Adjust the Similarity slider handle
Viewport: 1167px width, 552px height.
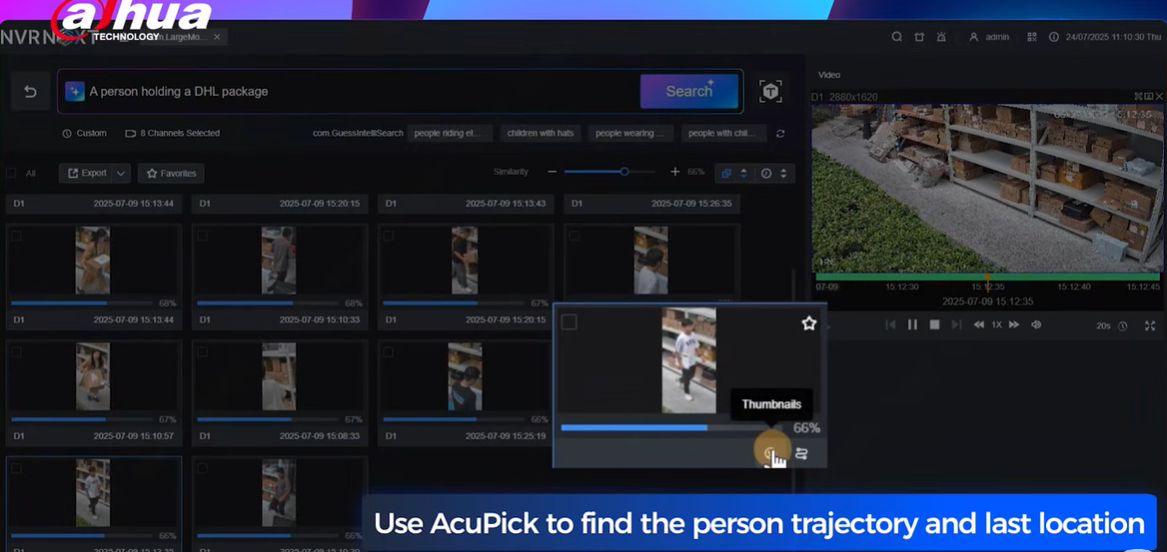coord(624,172)
